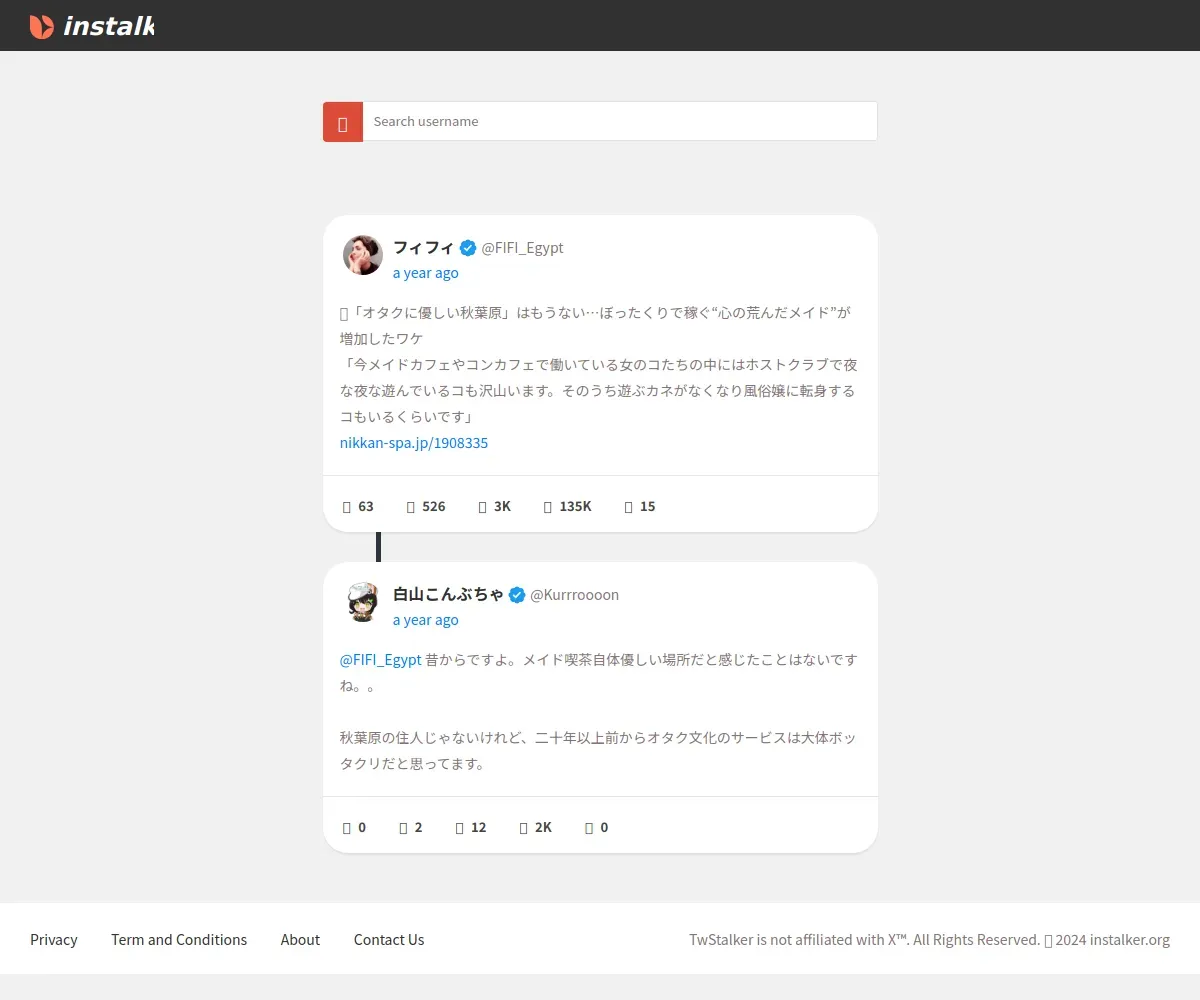Open Term and Conditions footer link
The image size is (1200, 1000).
coord(179,940)
